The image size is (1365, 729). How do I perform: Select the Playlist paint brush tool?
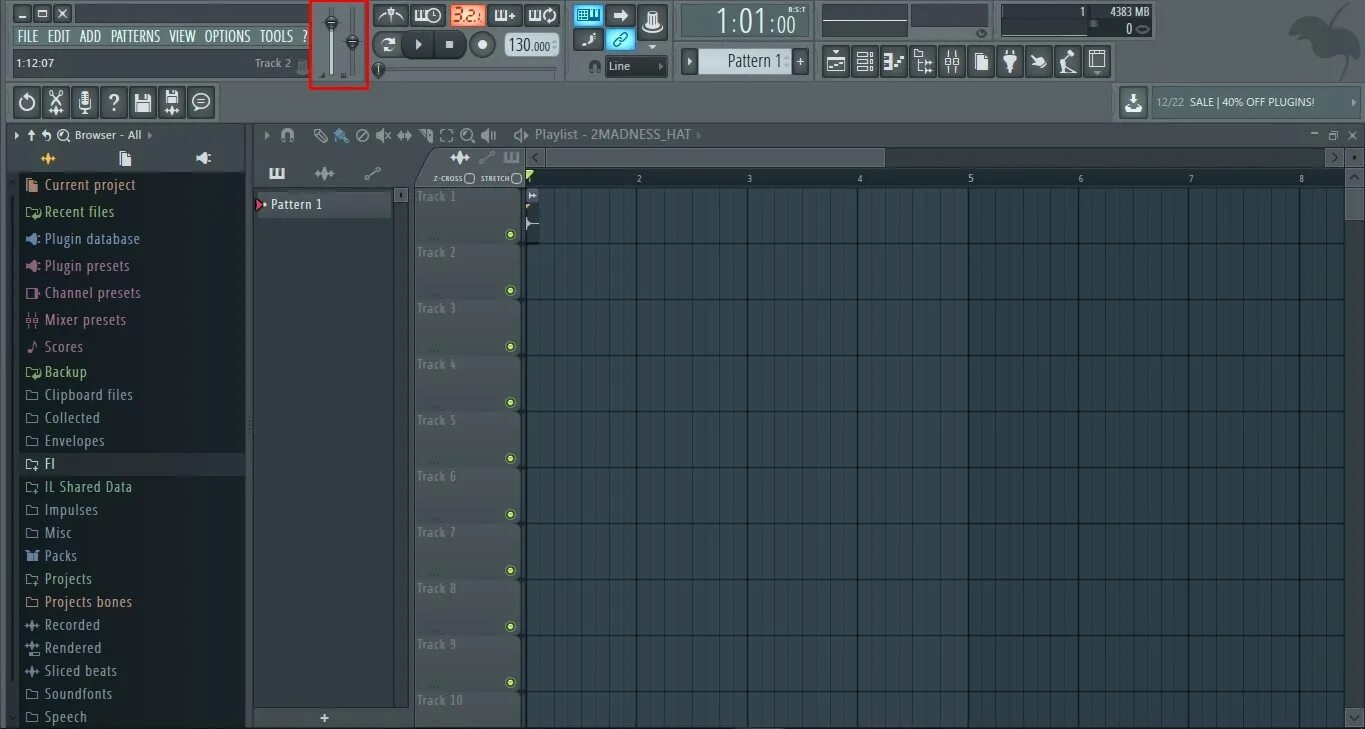341,135
